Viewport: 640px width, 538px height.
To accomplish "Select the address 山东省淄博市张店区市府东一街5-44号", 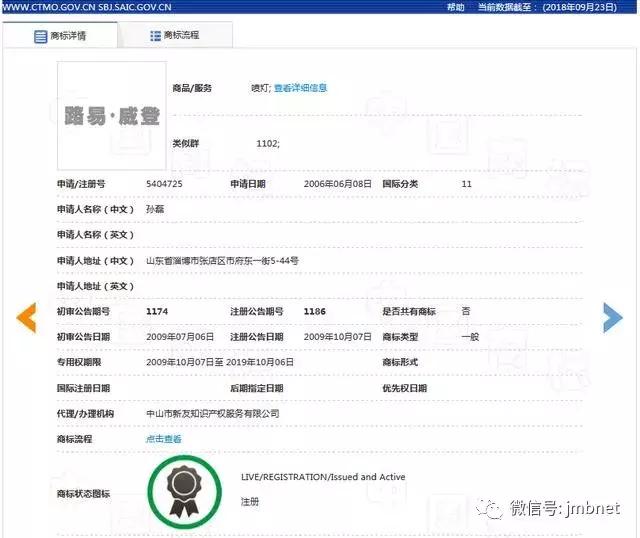I will 222,260.
